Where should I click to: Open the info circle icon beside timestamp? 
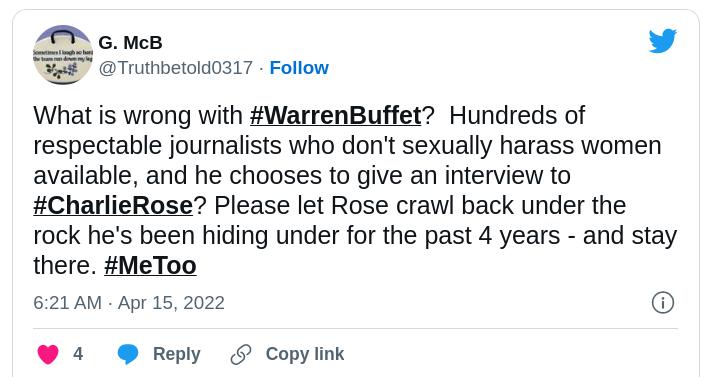tap(663, 302)
